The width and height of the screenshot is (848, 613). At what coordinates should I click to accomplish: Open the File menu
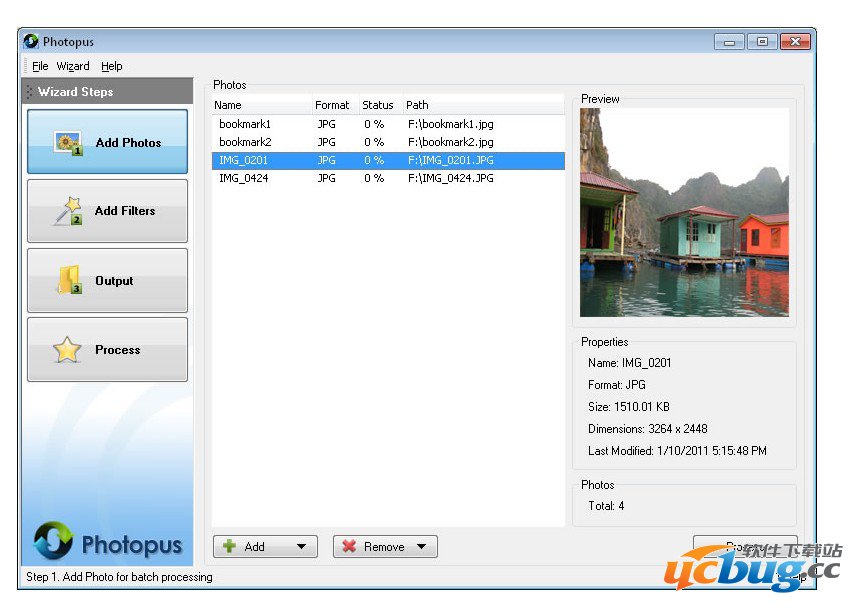40,66
